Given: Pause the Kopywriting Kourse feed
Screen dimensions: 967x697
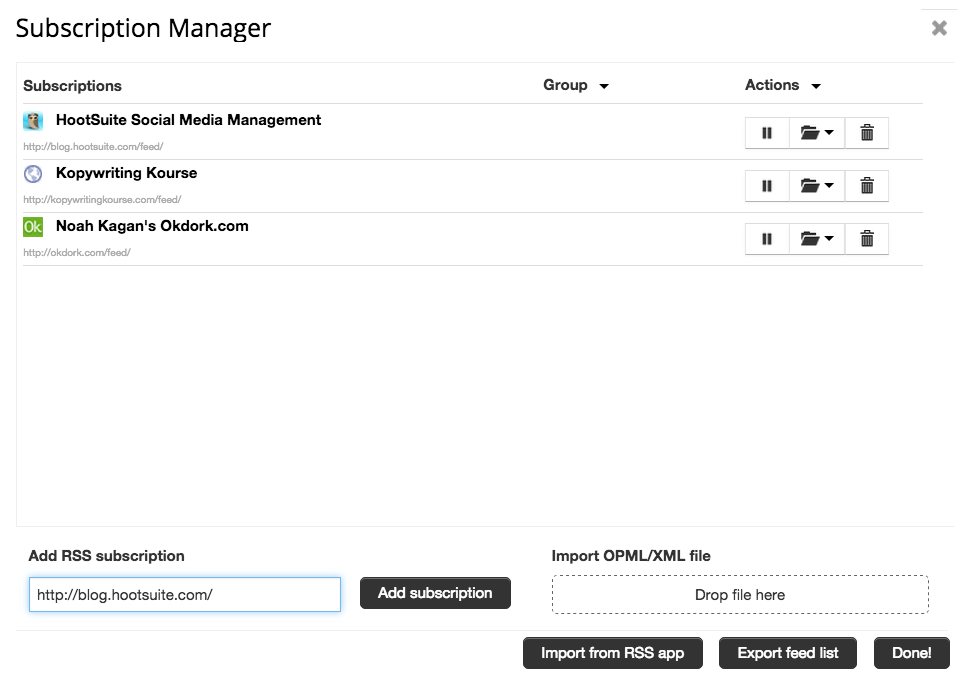Looking at the screenshot, I should tap(767, 186).
